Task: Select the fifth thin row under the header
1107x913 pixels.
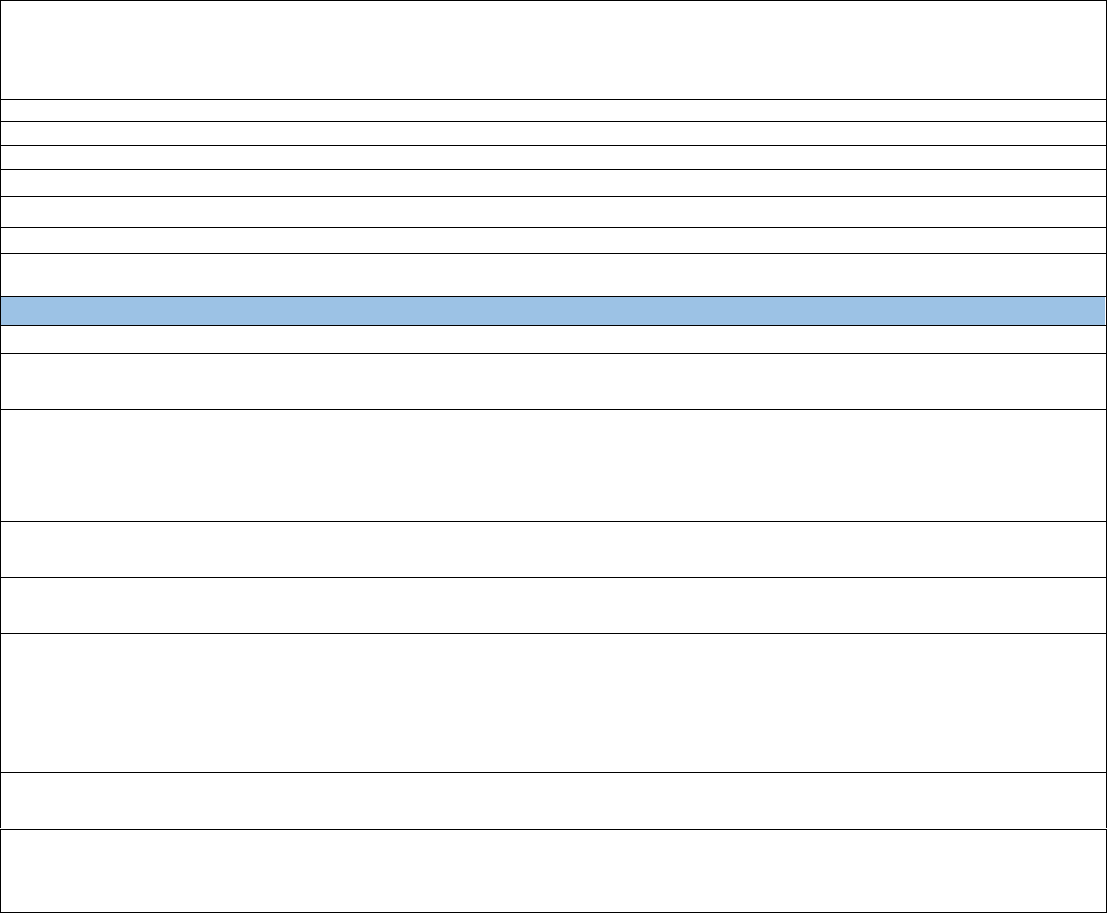Action: pyautogui.click(x=553, y=212)
